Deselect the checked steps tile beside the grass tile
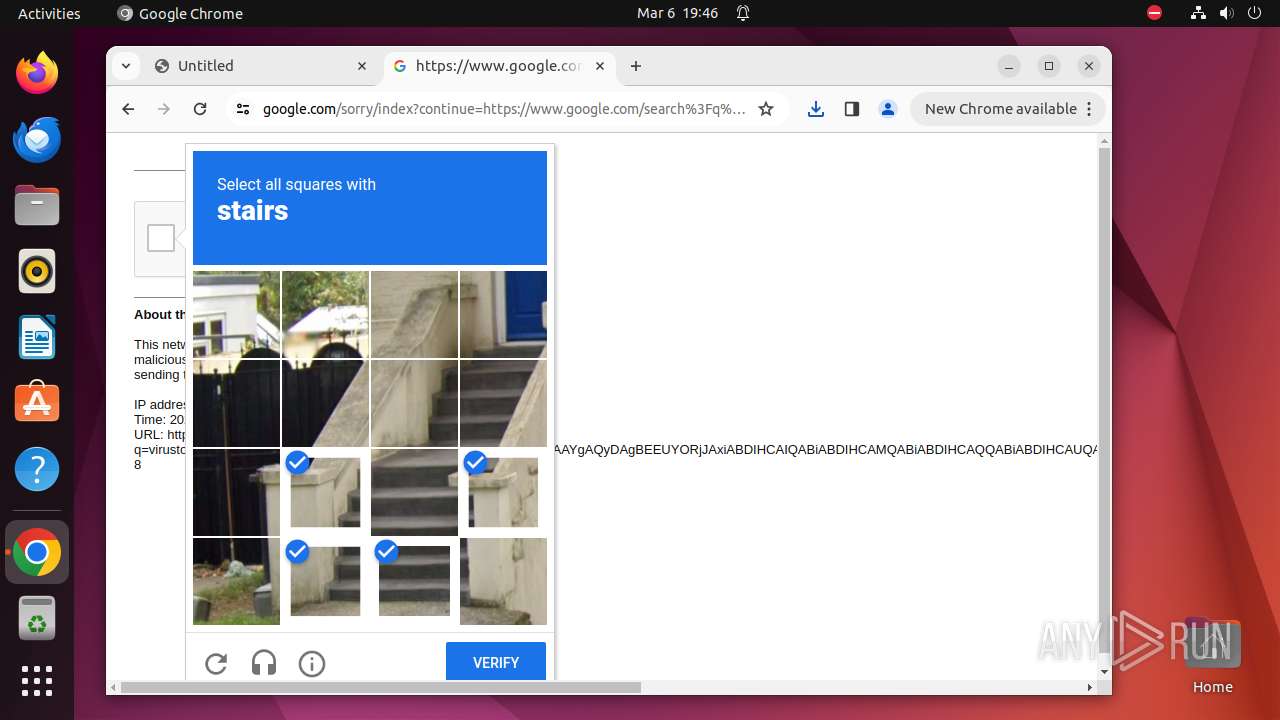 [x=325, y=581]
